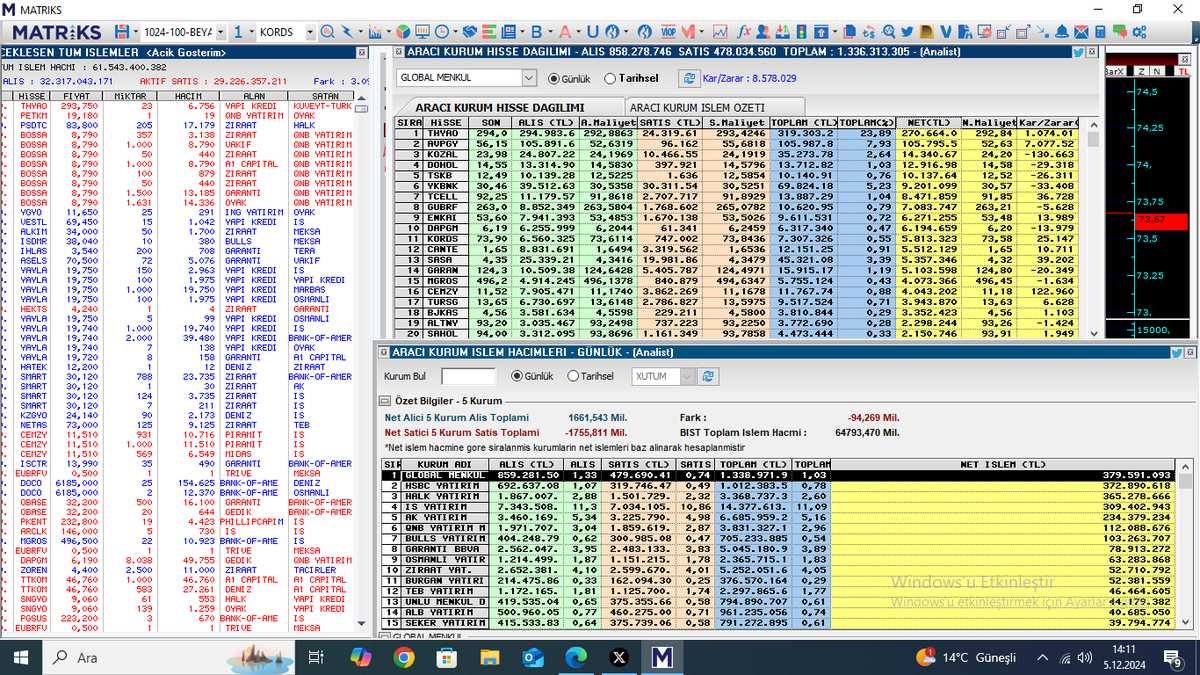1200x675 pixels.
Task: Click the line chart toolbar icon
Action: 720,32
